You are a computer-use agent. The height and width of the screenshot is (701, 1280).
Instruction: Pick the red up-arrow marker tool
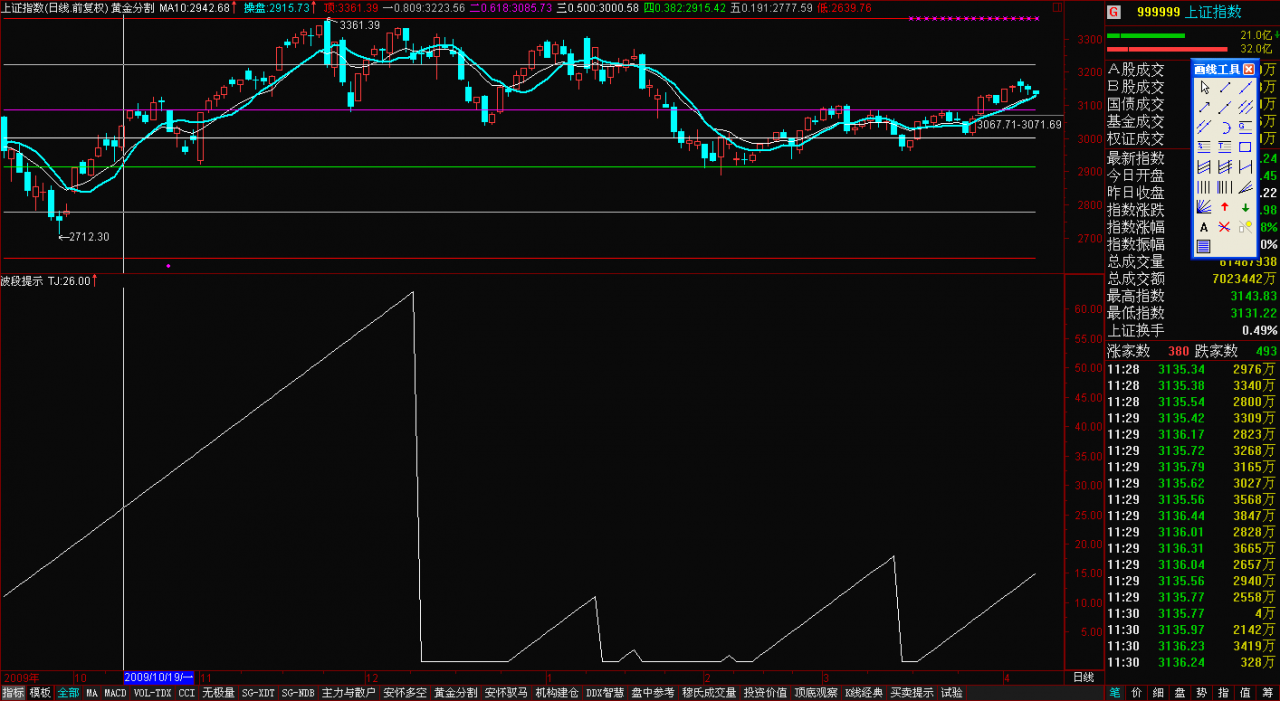pos(1225,207)
